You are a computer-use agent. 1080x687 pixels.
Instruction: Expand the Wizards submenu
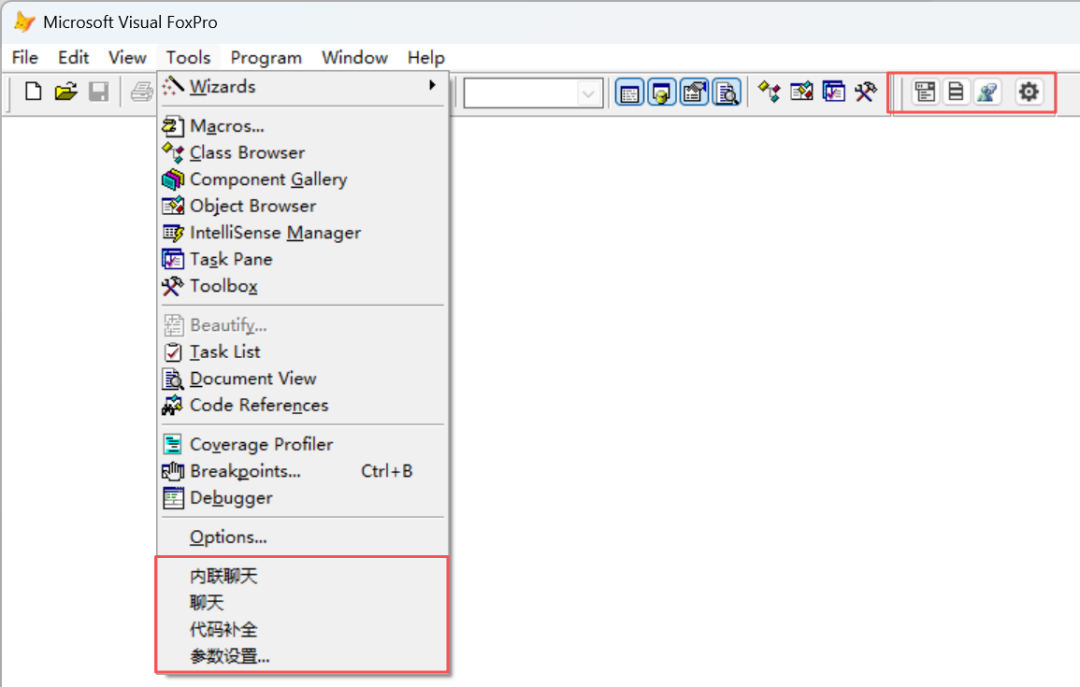coord(303,87)
